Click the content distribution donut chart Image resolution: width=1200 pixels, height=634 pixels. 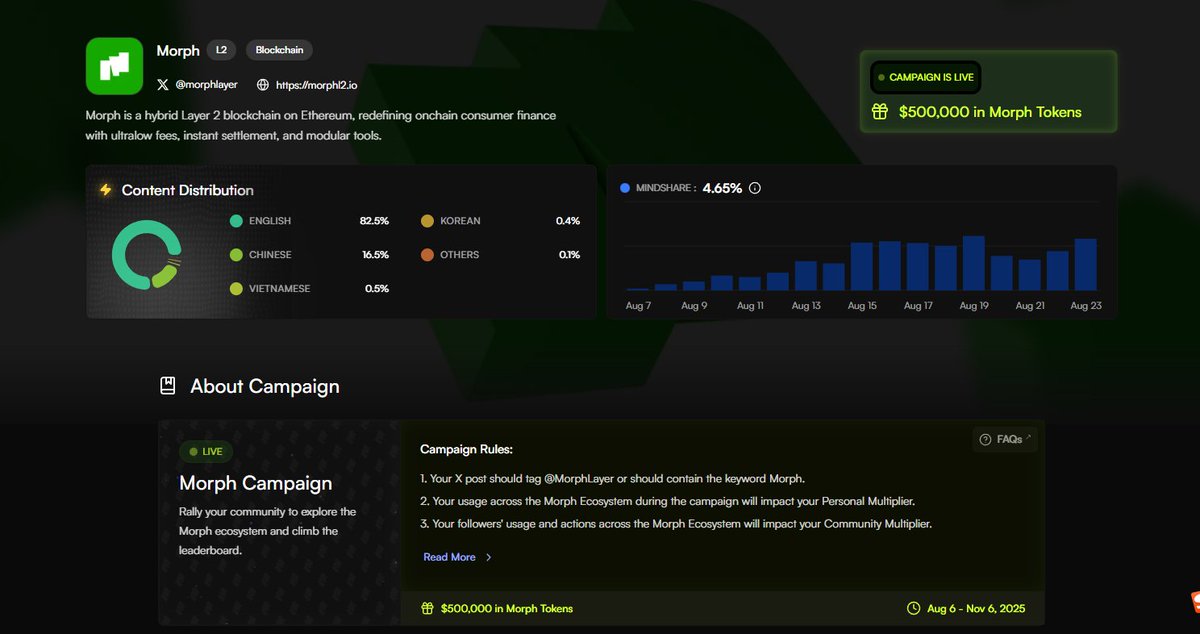coord(147,255)
